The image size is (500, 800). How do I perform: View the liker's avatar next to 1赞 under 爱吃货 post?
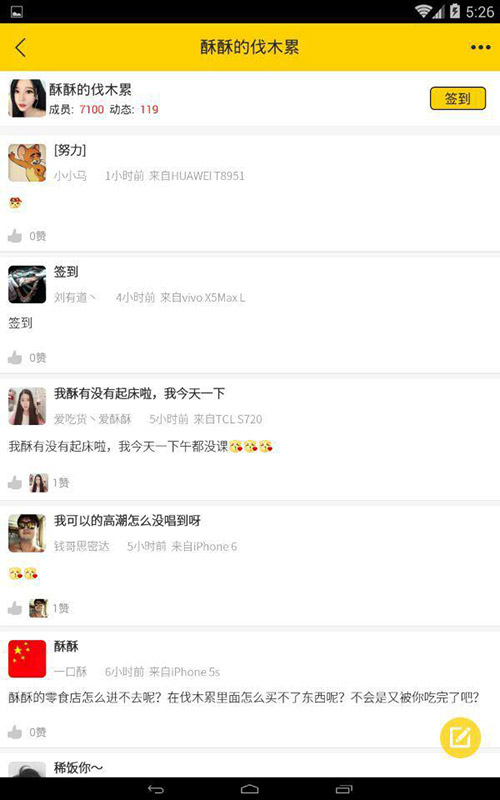point(38,482)
